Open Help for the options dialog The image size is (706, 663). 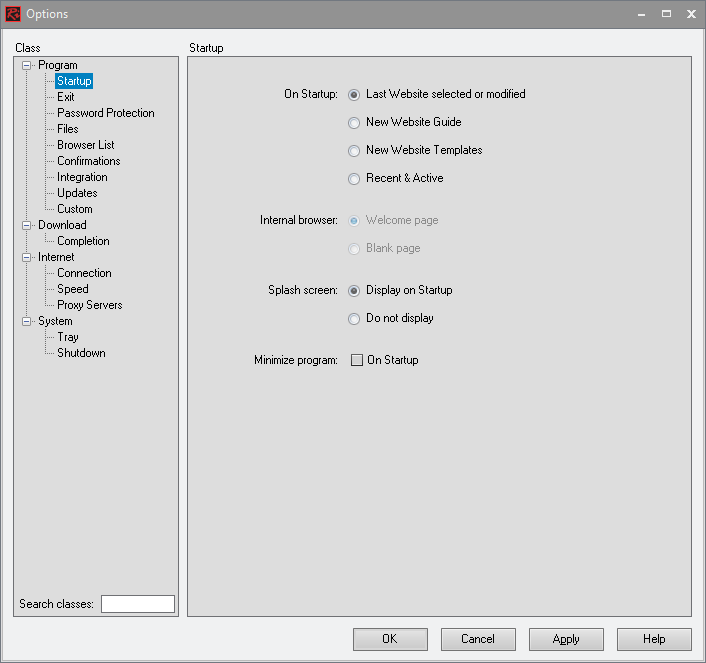click(654, 639)
